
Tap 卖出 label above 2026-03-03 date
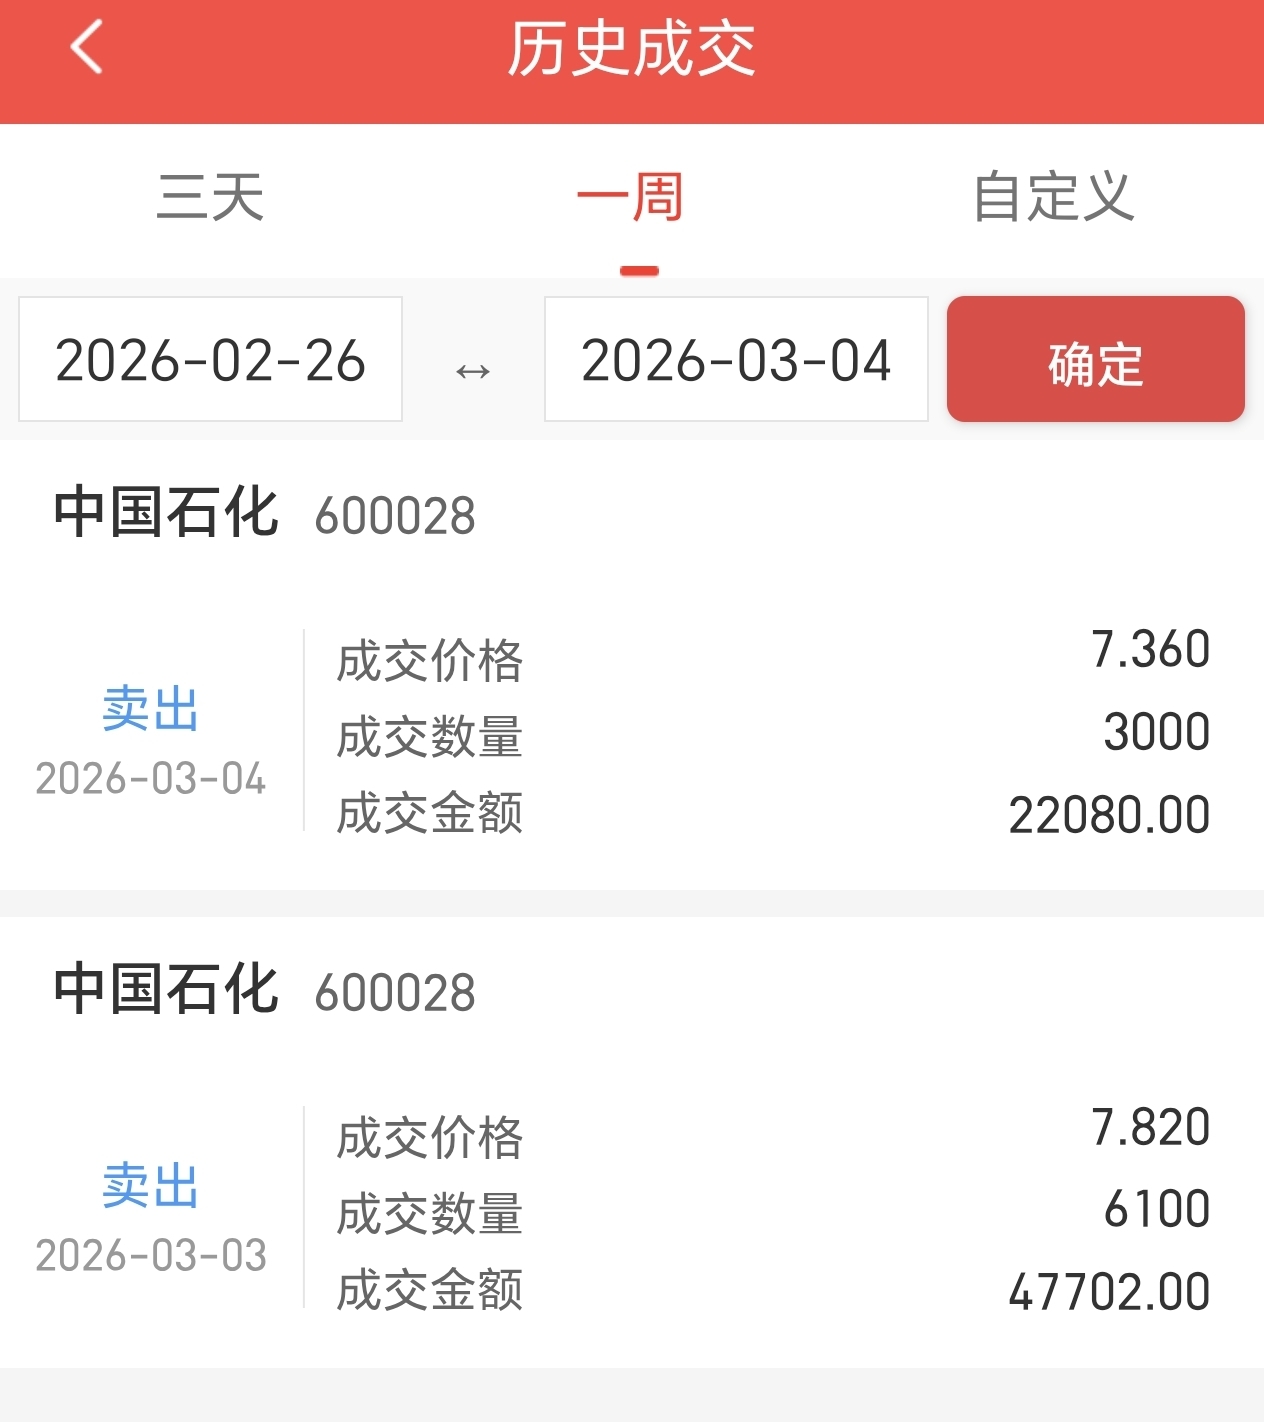(150, 1186)
